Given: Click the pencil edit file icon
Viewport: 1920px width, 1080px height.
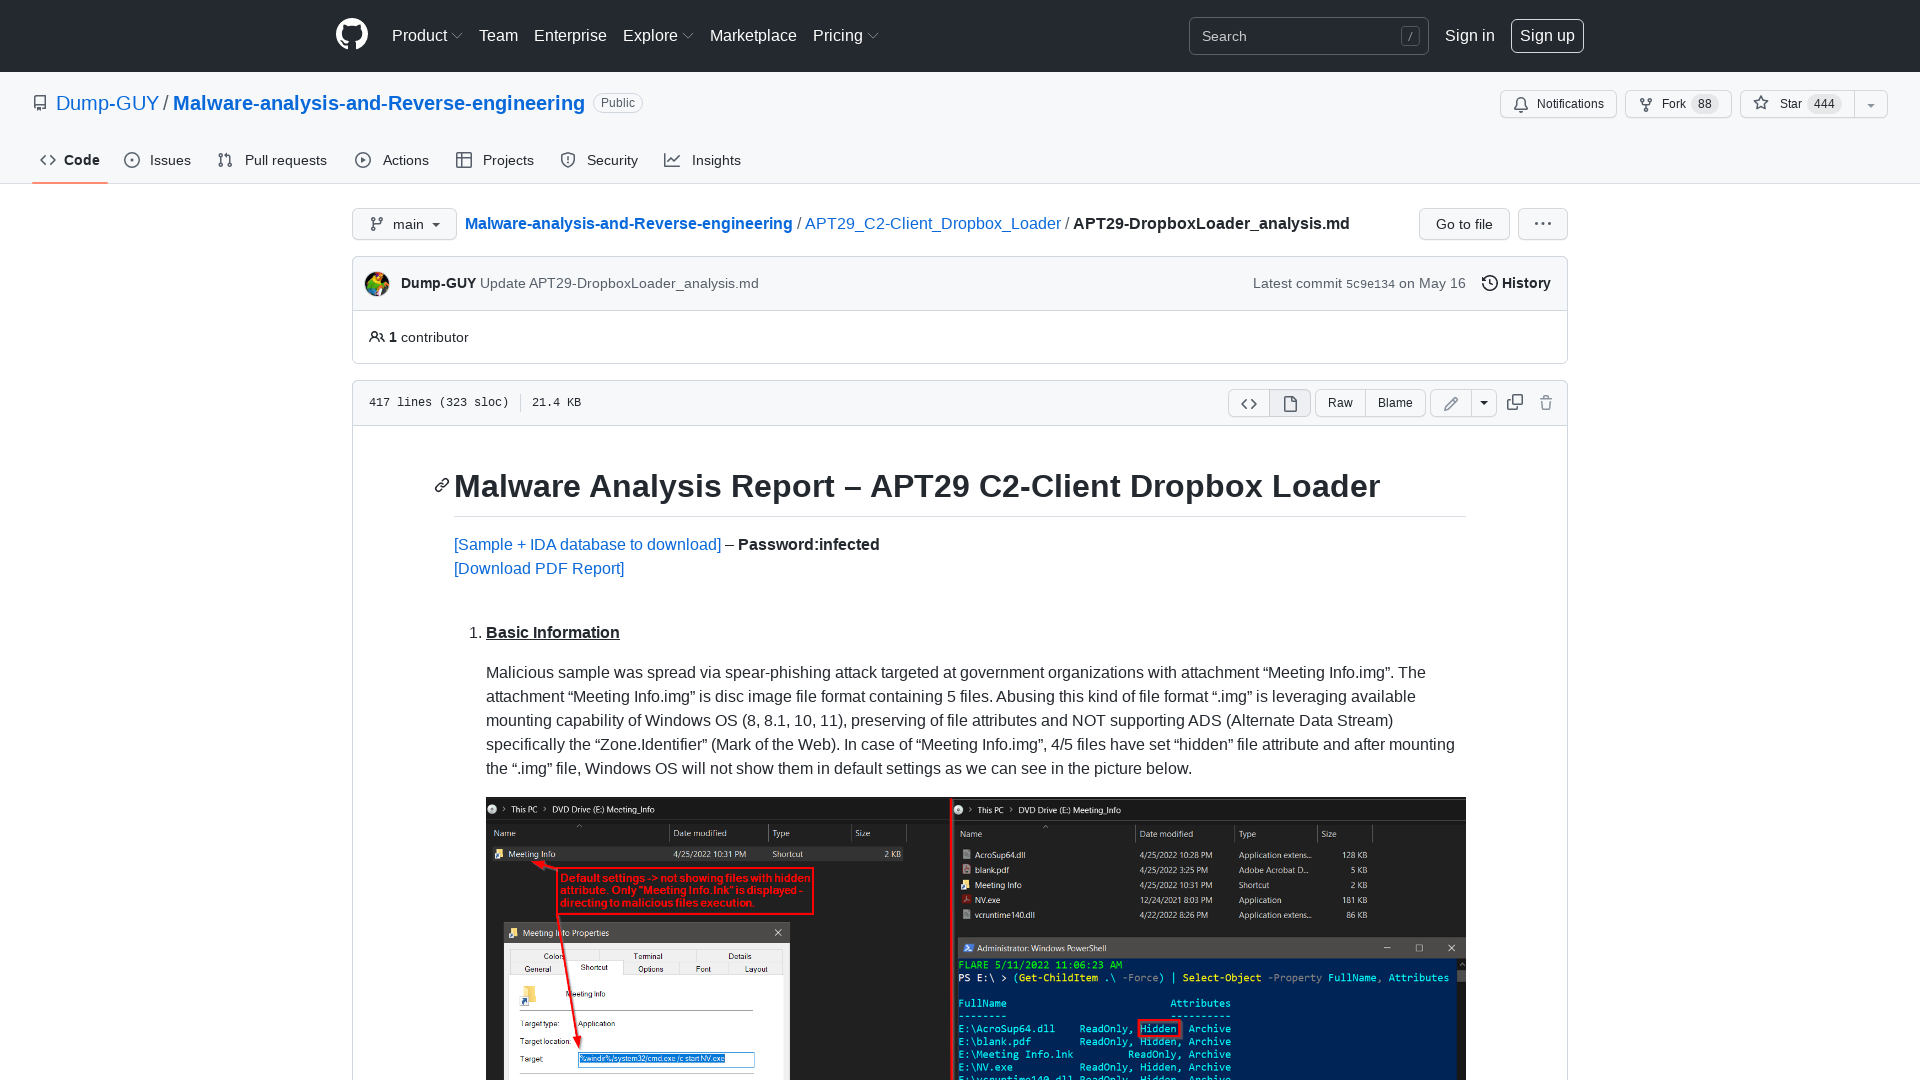Looking at the screenshot, I should click(1451, 403).
